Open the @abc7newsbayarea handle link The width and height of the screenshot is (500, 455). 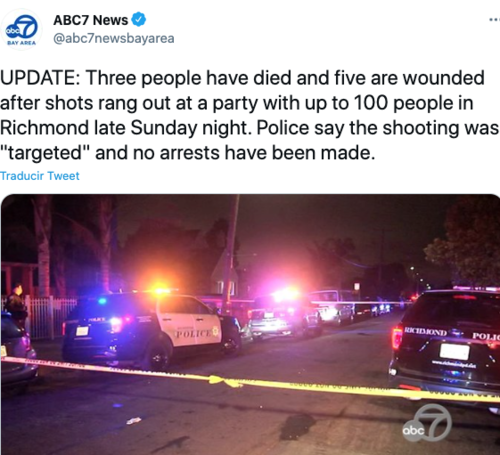click(114, 38)
